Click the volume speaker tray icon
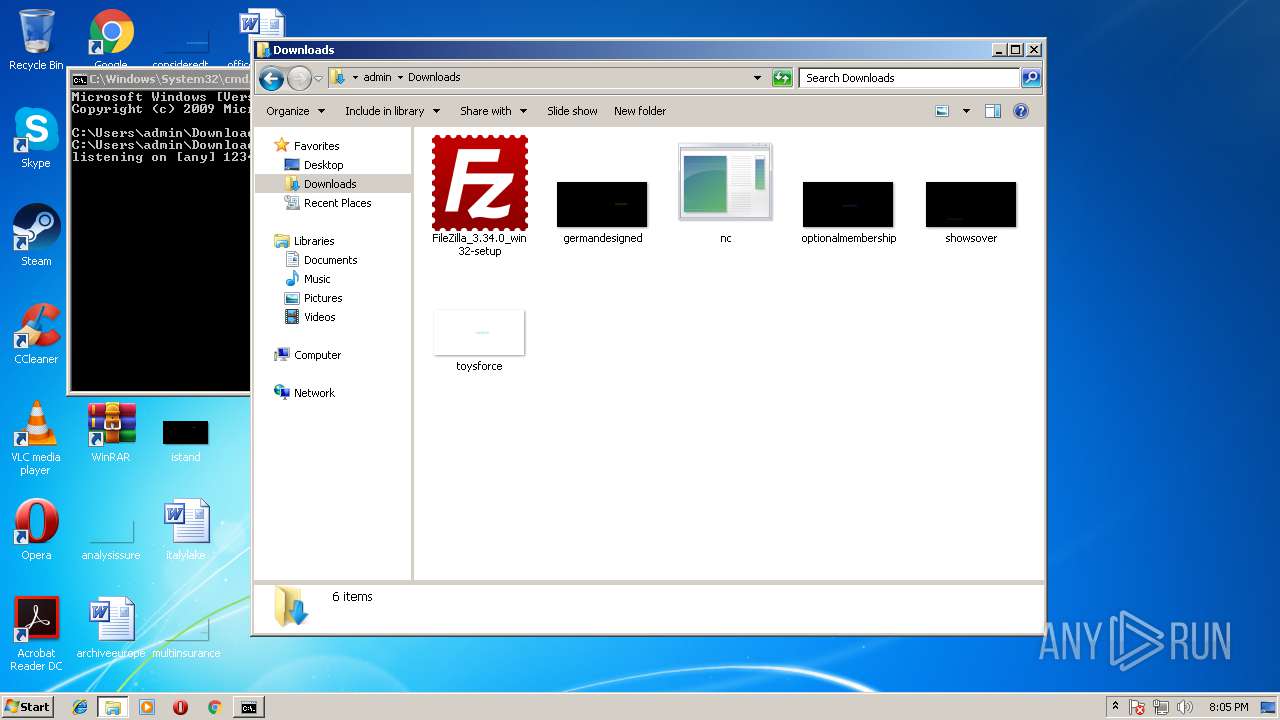 pyautogui.click(x=1185, y=707)
